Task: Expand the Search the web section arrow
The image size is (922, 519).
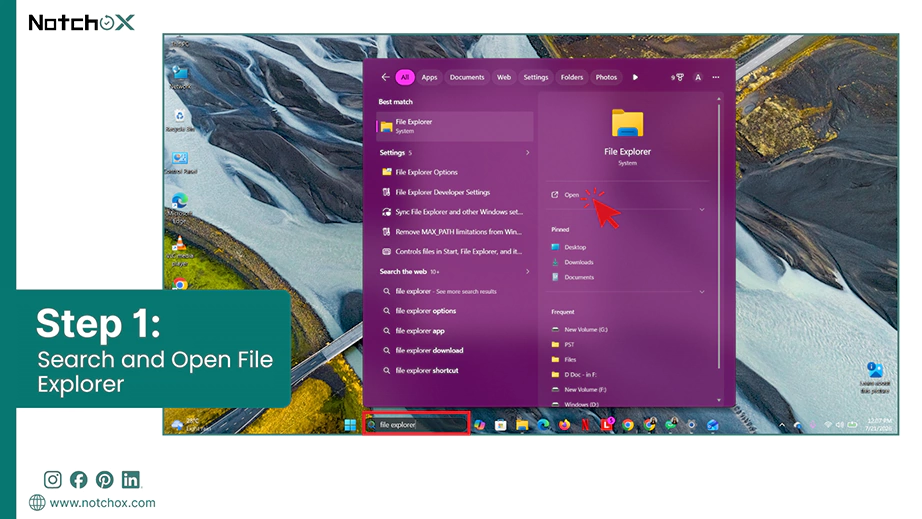Action: click(527, 272)
